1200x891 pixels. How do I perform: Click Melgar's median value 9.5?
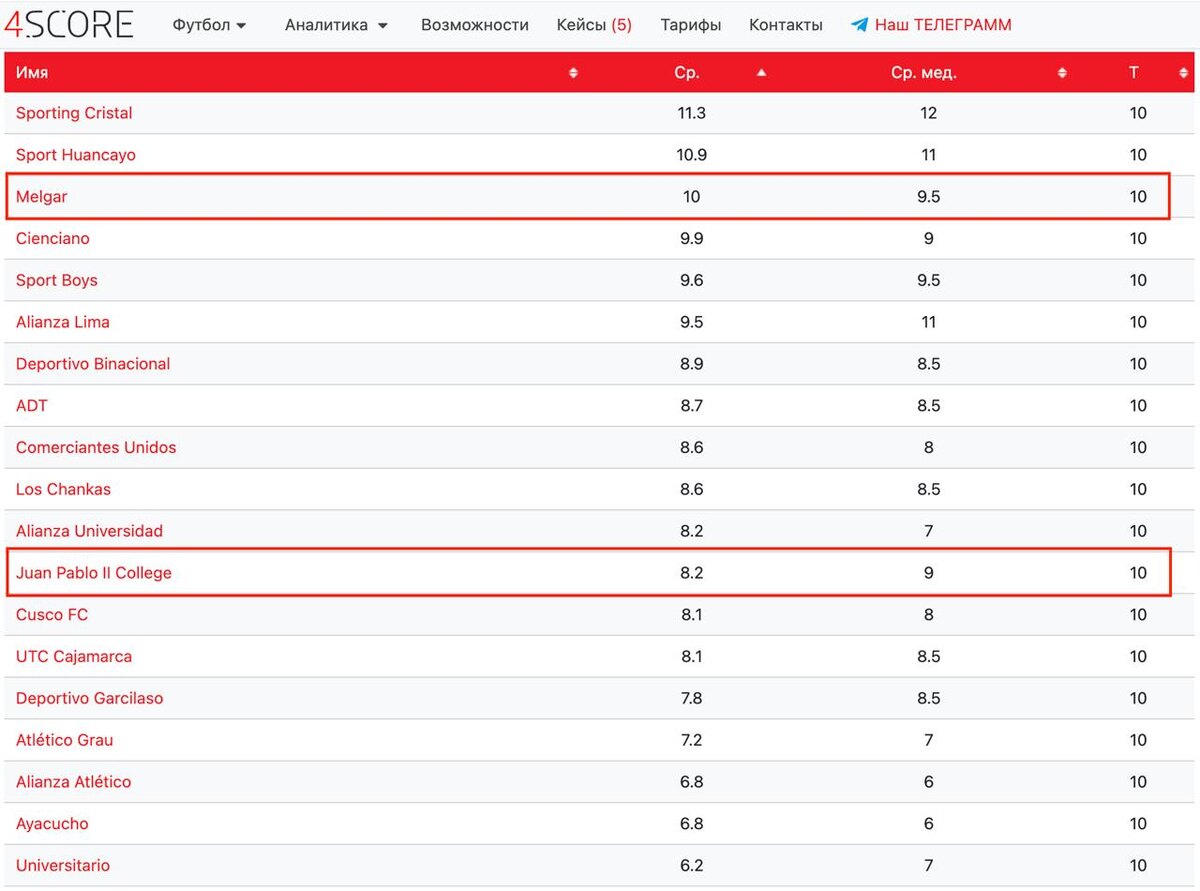click(929, 197)
